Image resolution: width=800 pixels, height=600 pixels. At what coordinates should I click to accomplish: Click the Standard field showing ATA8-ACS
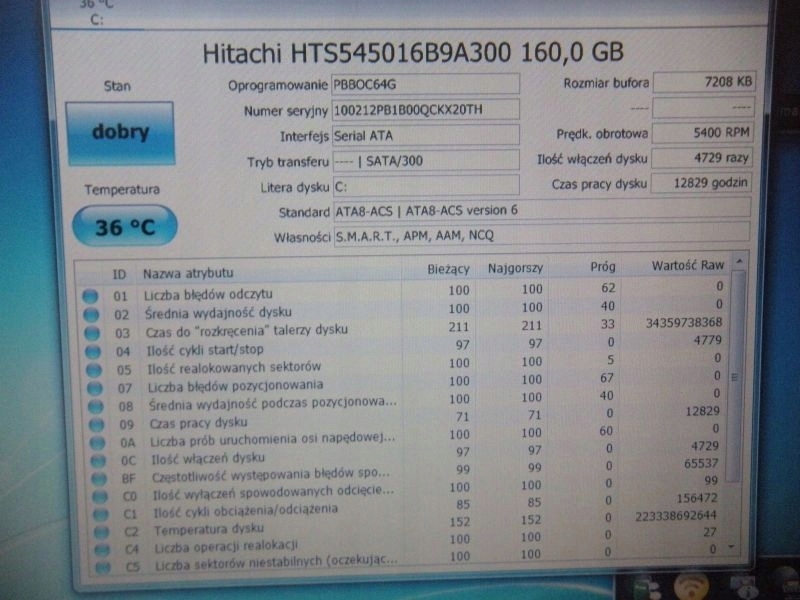(x=542, y=210)
